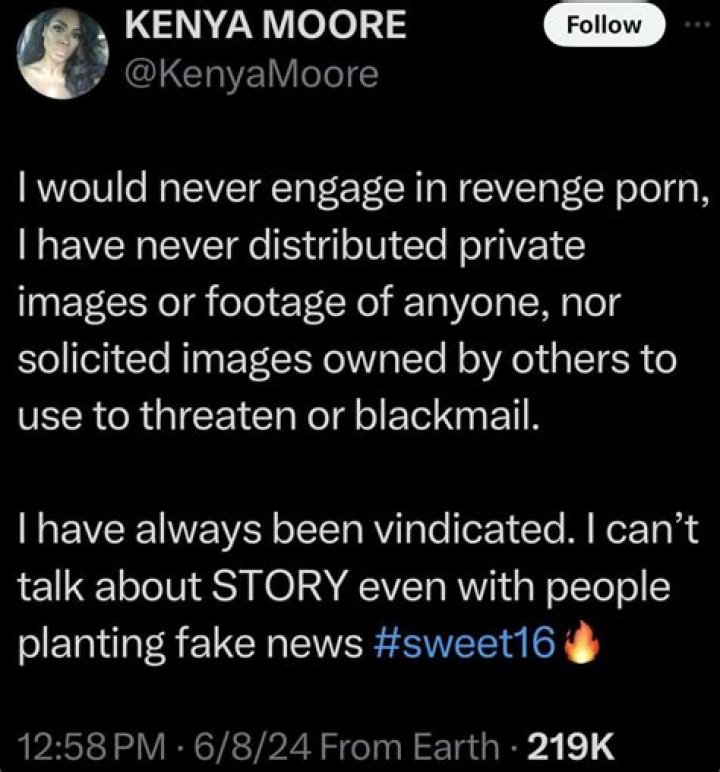
Task: View the 219K views count
Action: point(571,747)
